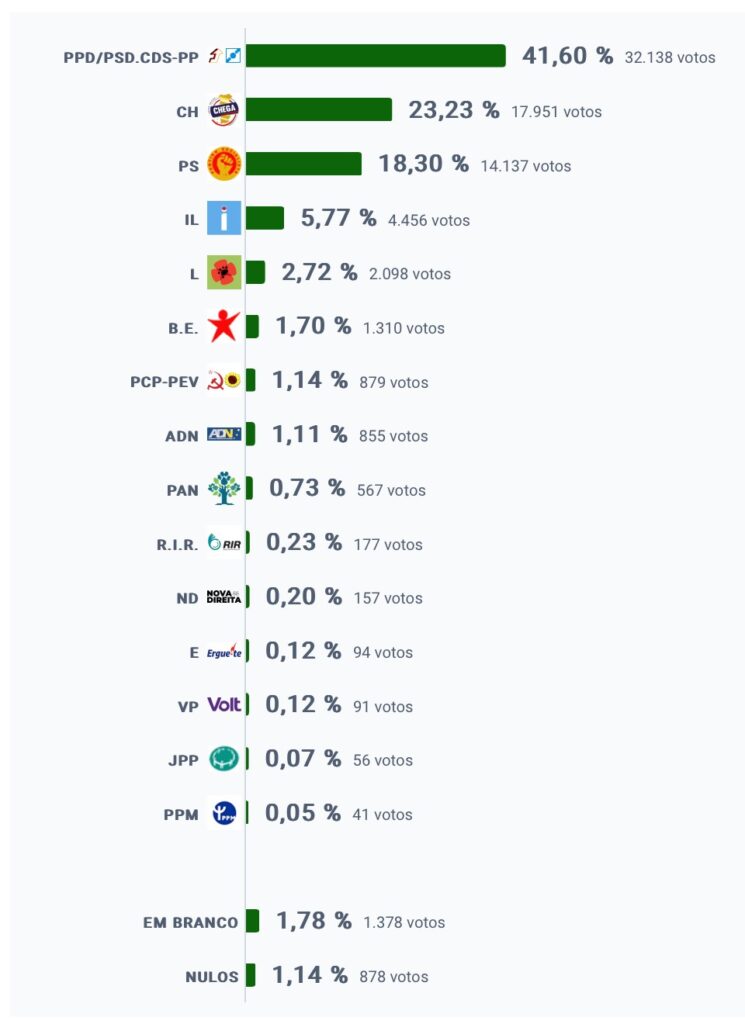Click the JPP green circle logo

point(223,759)
